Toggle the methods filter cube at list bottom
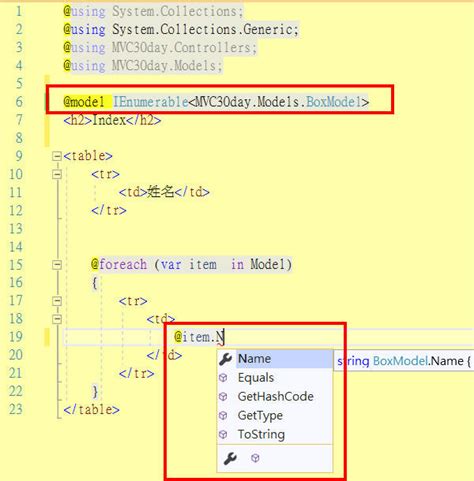The image size is (474, 481). [x=255, y=458]
